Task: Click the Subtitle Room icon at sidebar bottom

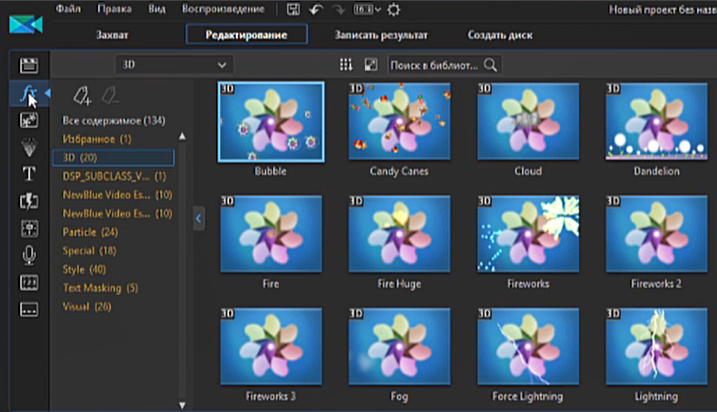Action: coord(28,308)
